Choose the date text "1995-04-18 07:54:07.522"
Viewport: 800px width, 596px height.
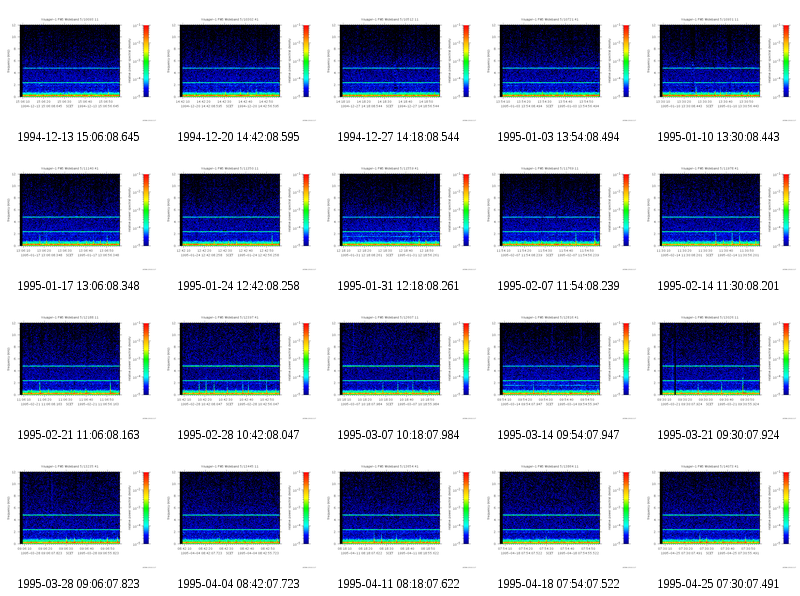(x=559, y=584)
